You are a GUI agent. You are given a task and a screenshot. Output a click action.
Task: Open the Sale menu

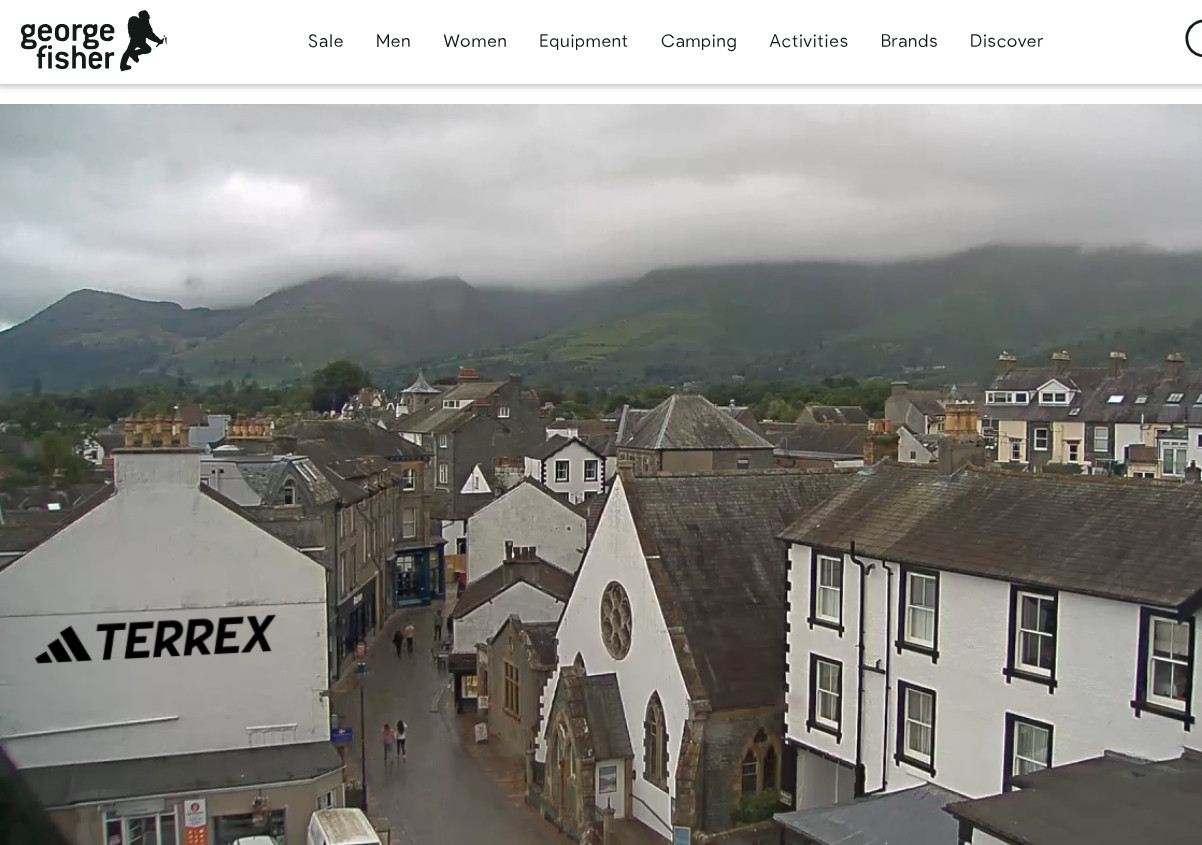[325, 41]
